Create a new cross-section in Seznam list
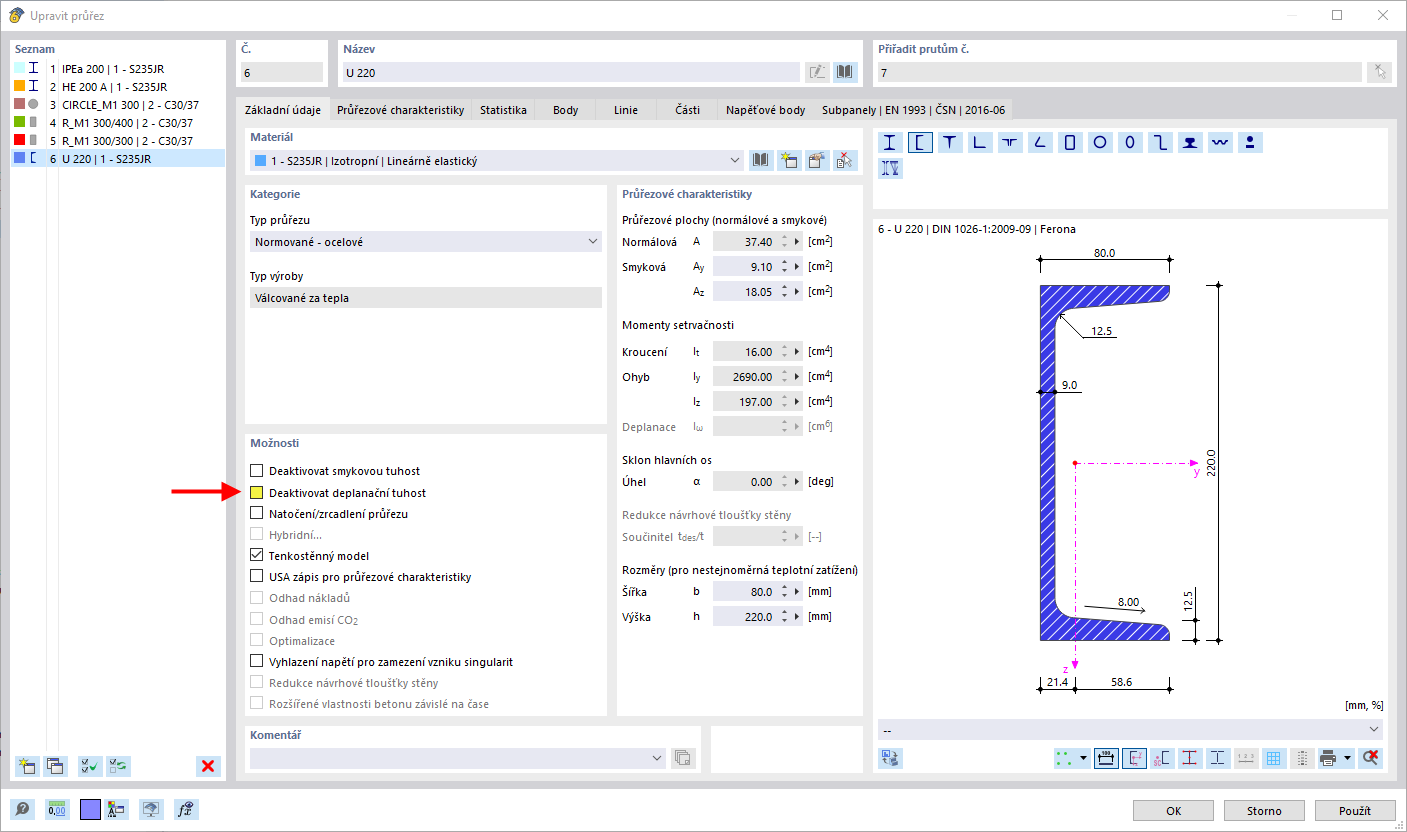This screenshot has width=1407, height=832. (x=27, y=766)
